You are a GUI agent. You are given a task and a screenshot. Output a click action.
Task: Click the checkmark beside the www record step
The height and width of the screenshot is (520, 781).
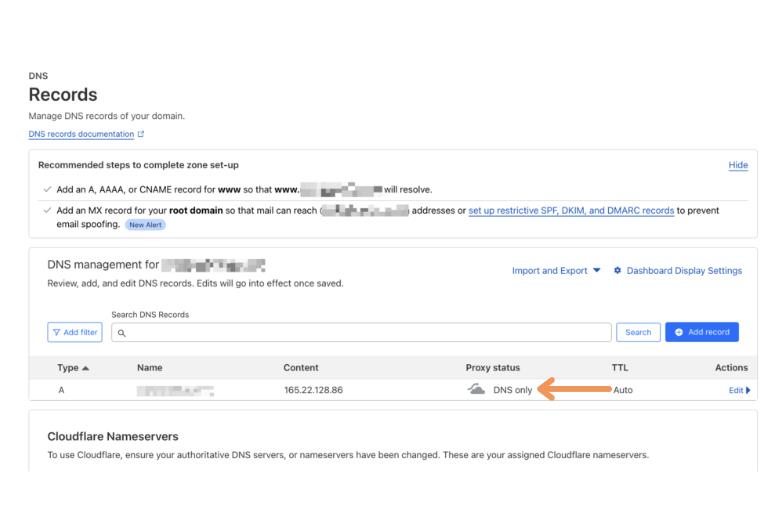[x=47, y=189]
